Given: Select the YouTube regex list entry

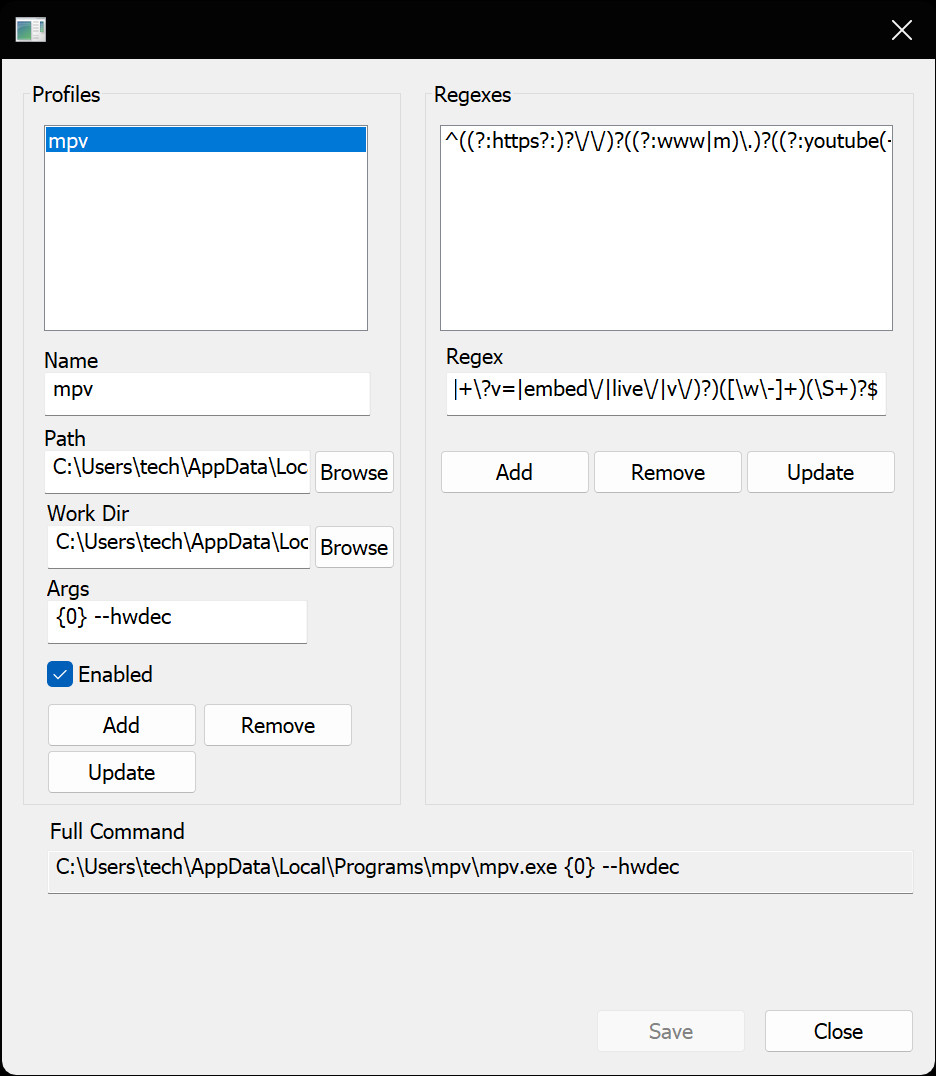Looking at the screenshot, I should click(666, 141).
